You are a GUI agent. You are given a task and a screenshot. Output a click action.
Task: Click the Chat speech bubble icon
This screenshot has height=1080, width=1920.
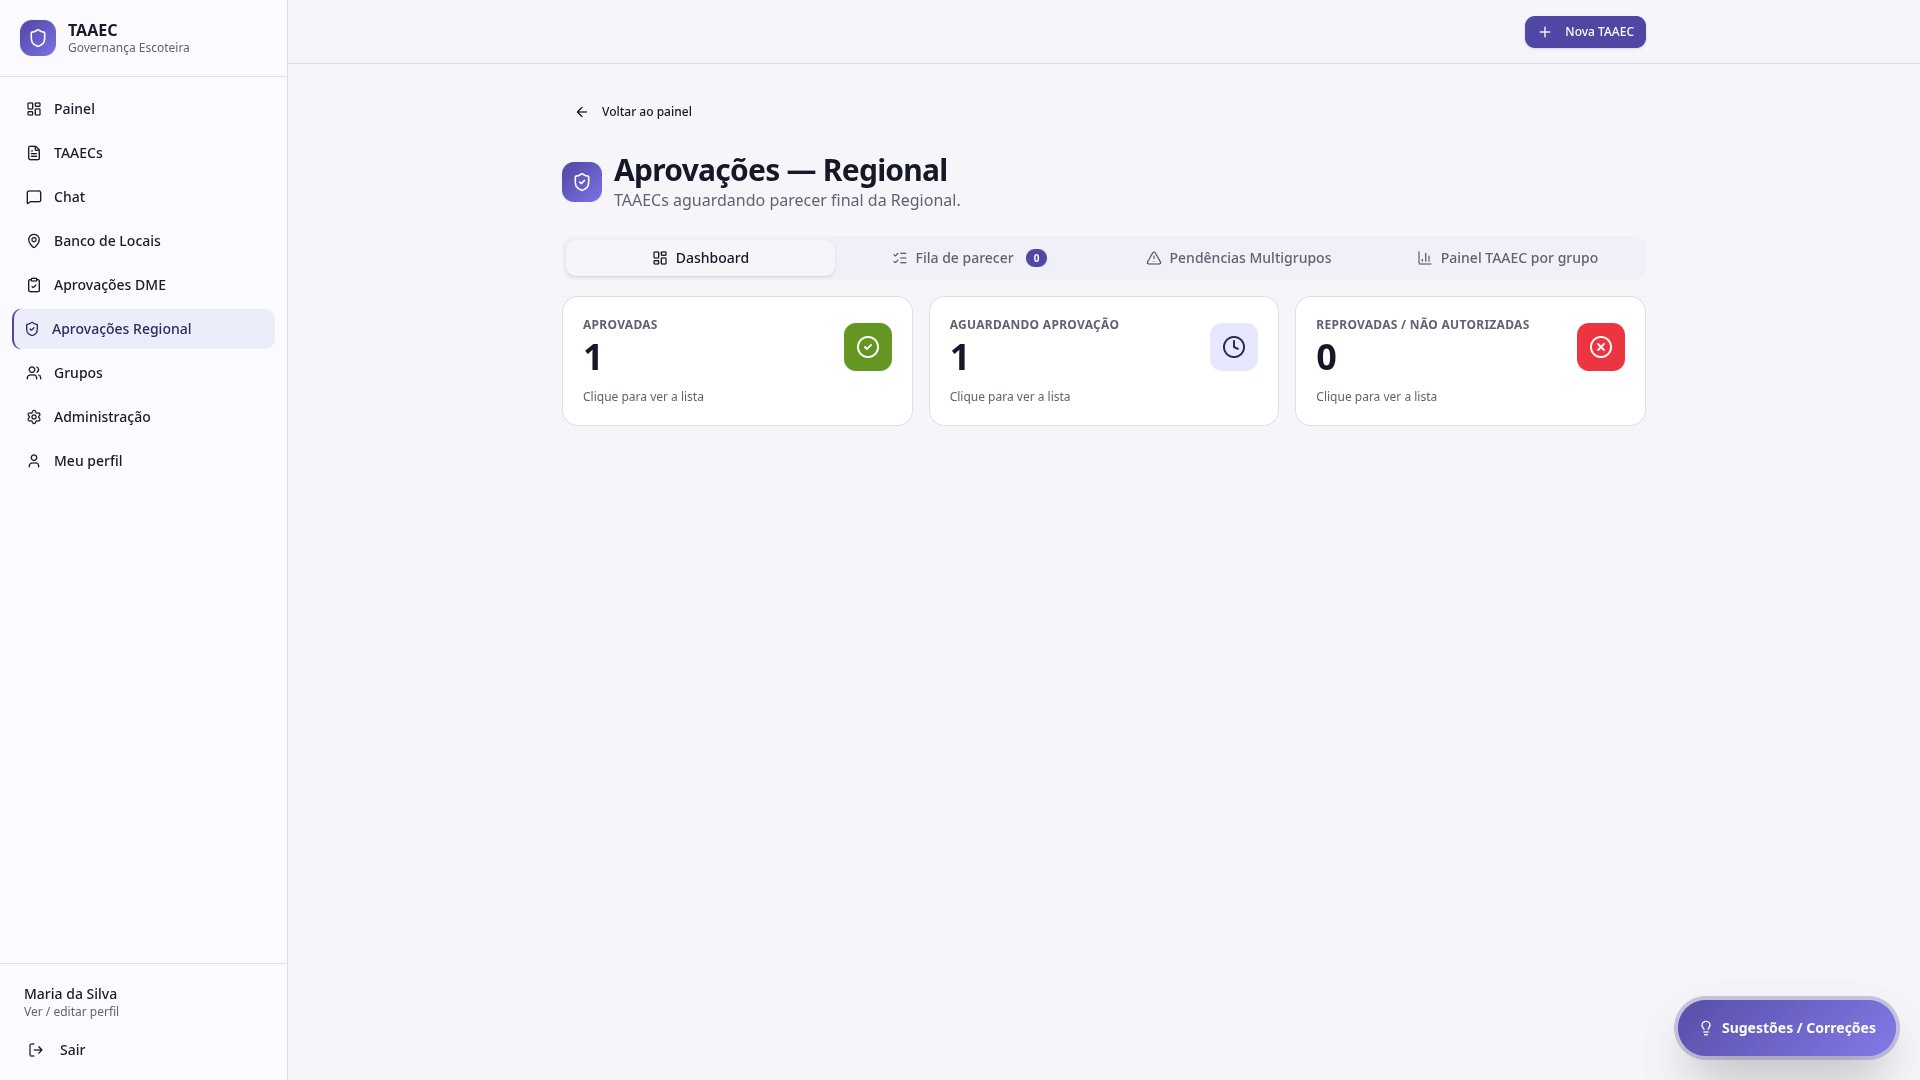tap(34, 197)
